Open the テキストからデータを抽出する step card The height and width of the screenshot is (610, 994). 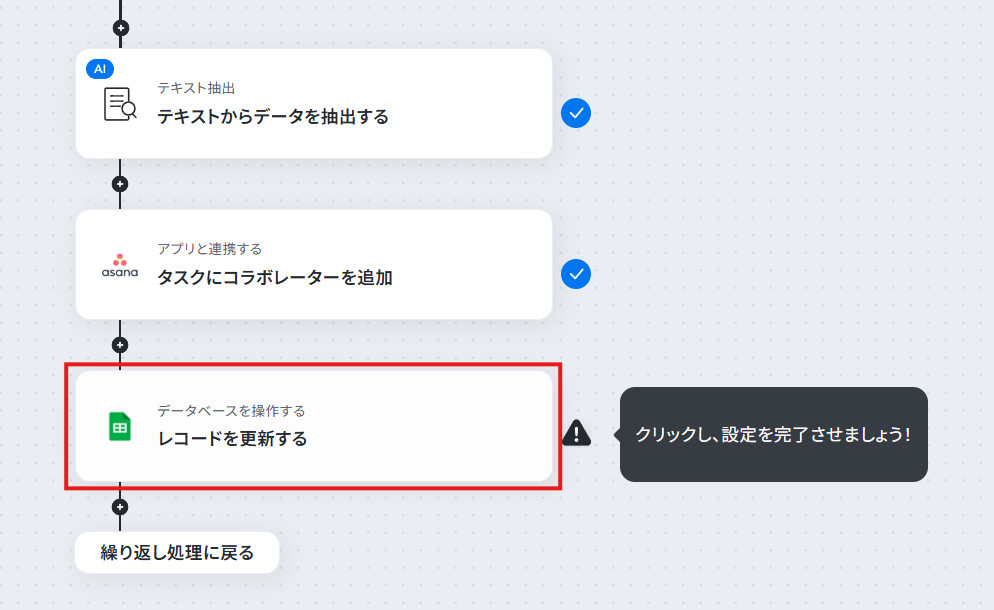pos(314,103)
